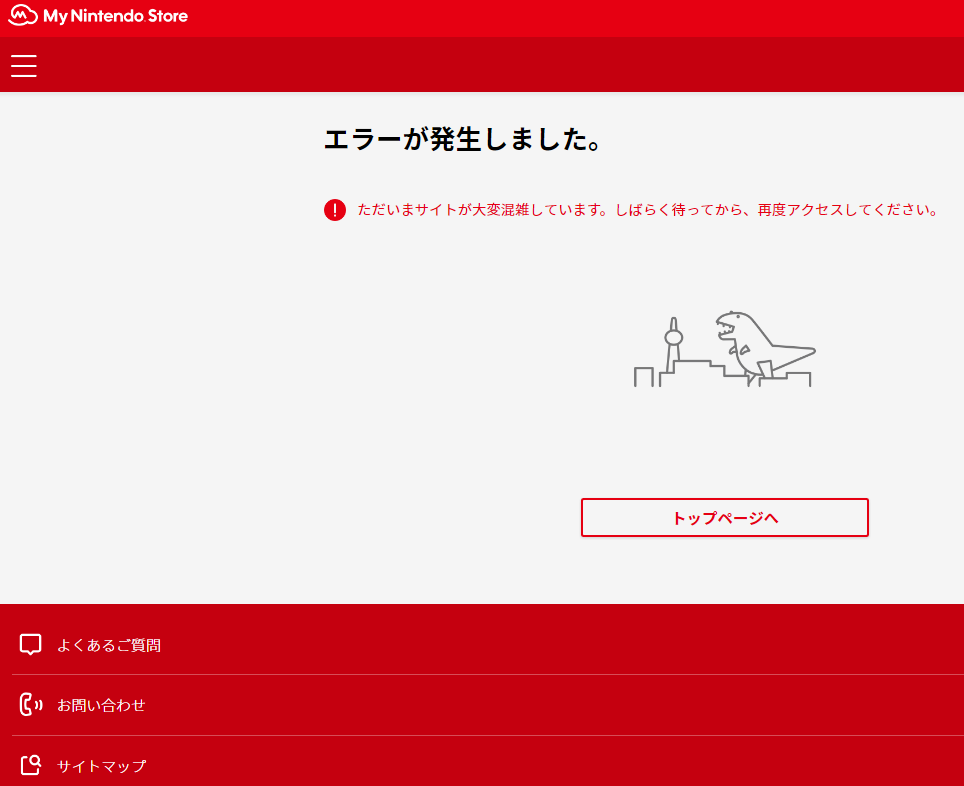Open the サイトマップ link
Viewport: 964px width, 786px height.
[101, 766]
